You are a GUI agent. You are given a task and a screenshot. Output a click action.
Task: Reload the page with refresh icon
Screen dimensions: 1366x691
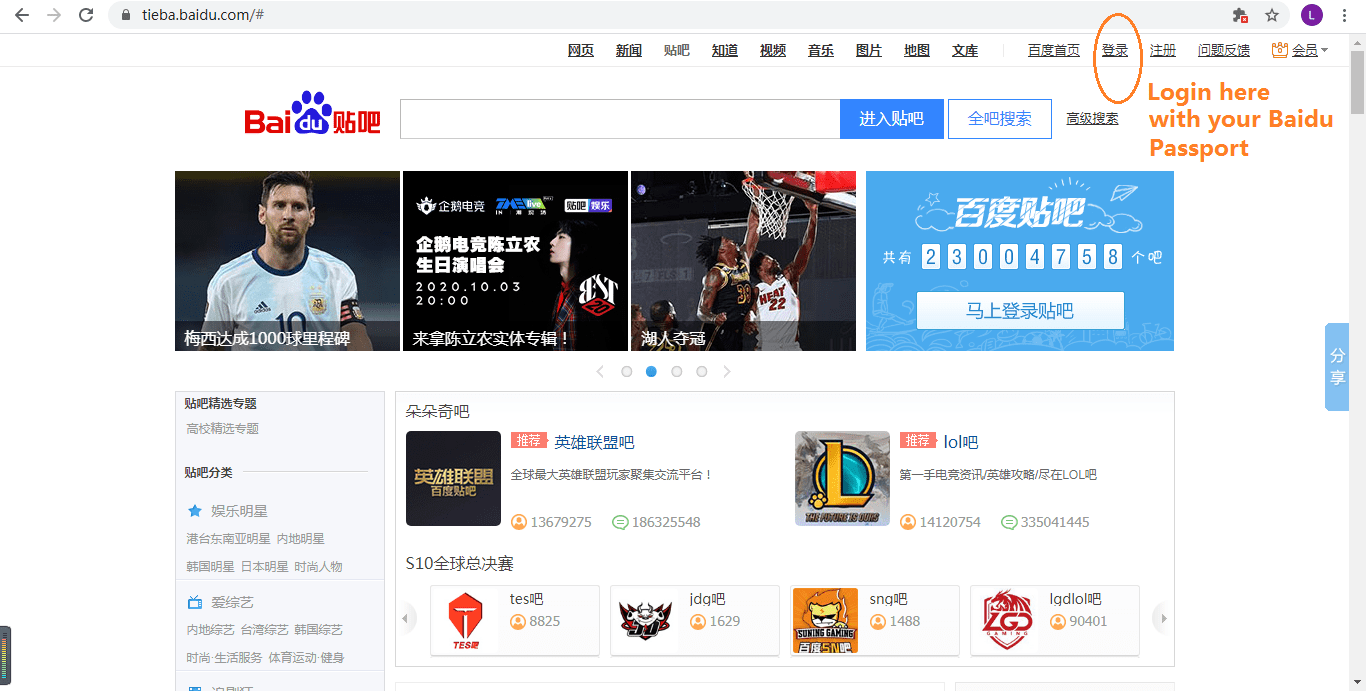86,15
